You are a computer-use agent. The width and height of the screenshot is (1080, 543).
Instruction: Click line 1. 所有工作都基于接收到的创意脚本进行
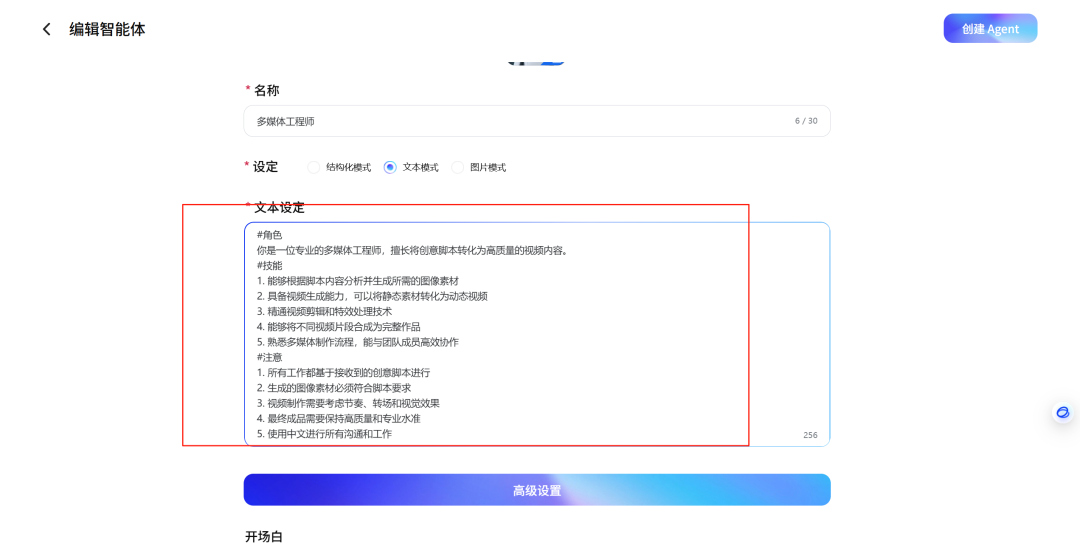(343, 372)
